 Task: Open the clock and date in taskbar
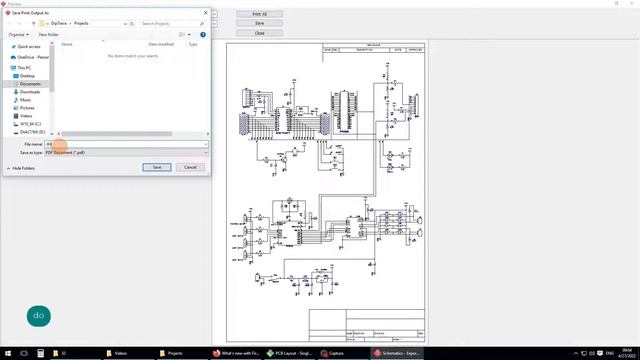coord(627,353)
